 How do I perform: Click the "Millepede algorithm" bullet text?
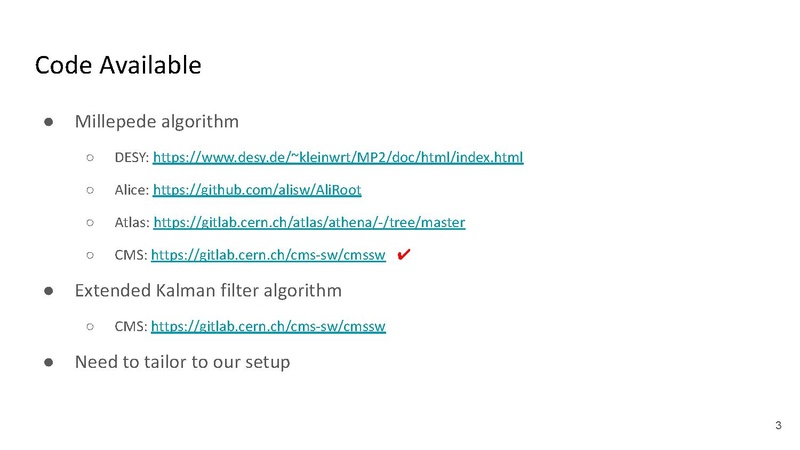(157, 122)
